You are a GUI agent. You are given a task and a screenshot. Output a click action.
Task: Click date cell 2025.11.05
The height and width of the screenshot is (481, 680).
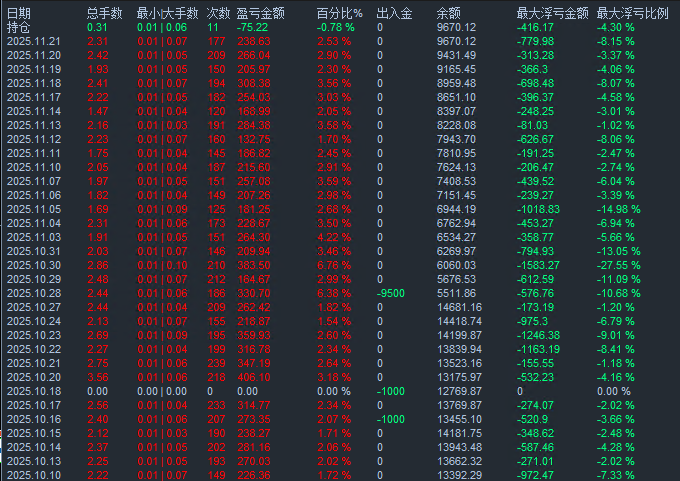34,209
